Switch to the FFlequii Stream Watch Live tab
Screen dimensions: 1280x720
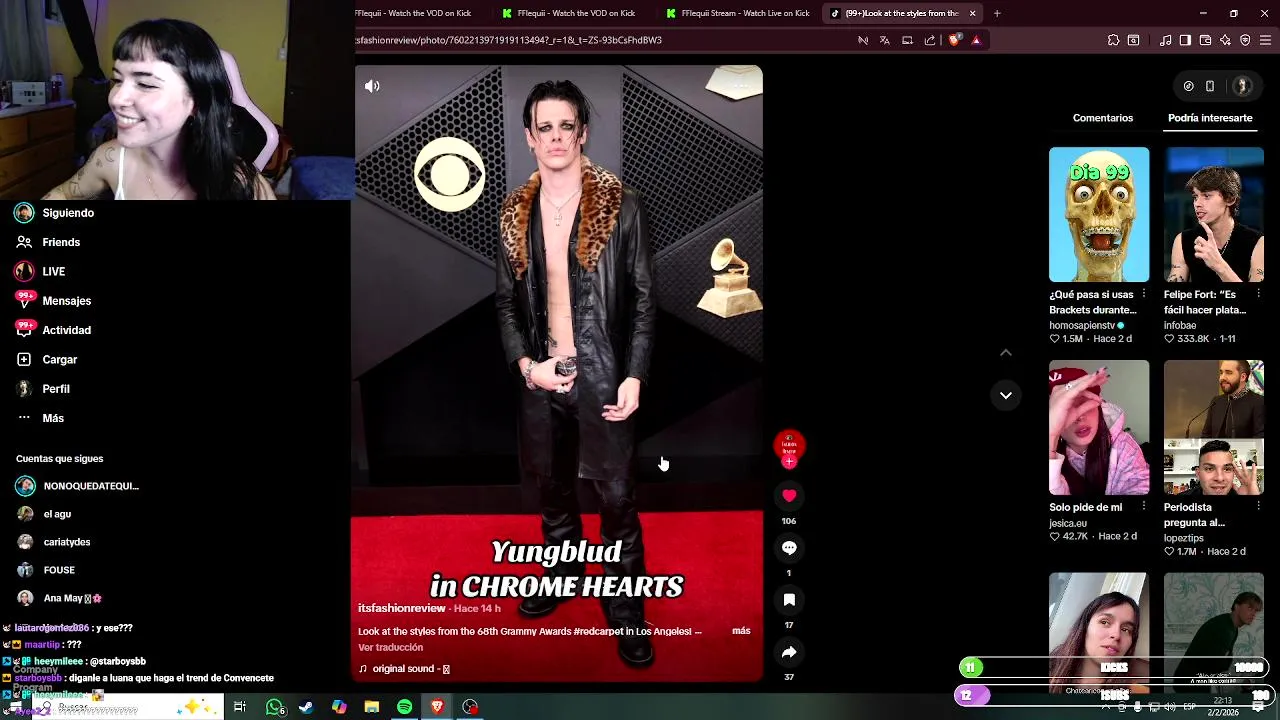pyautogui.click(x=738, y=13)
